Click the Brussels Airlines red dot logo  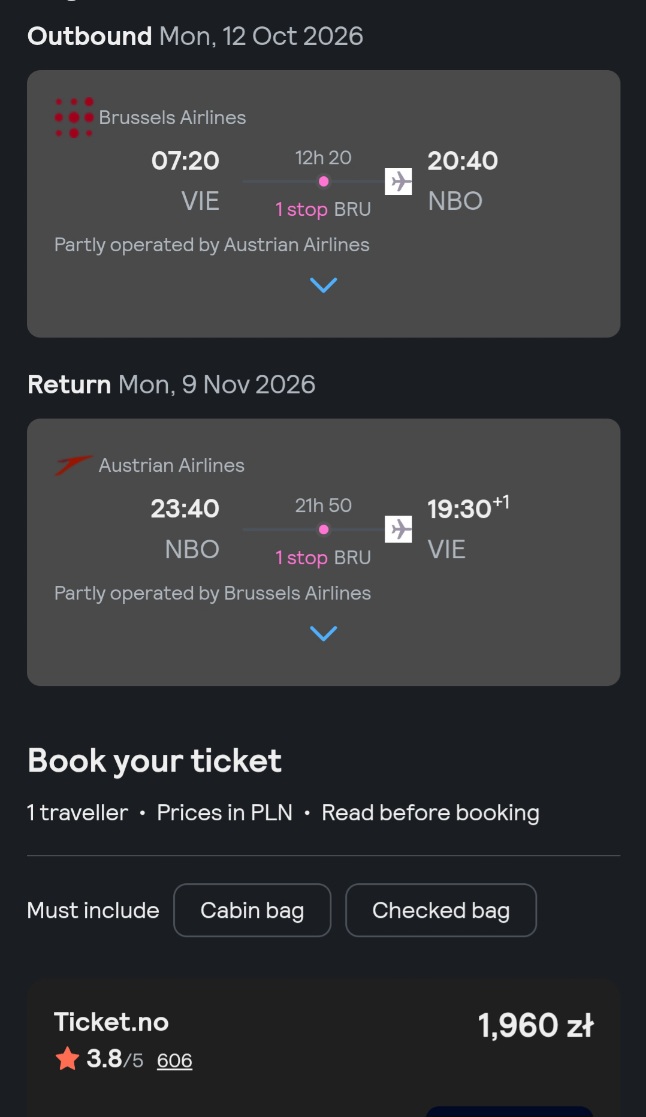[x=74, y=118]
